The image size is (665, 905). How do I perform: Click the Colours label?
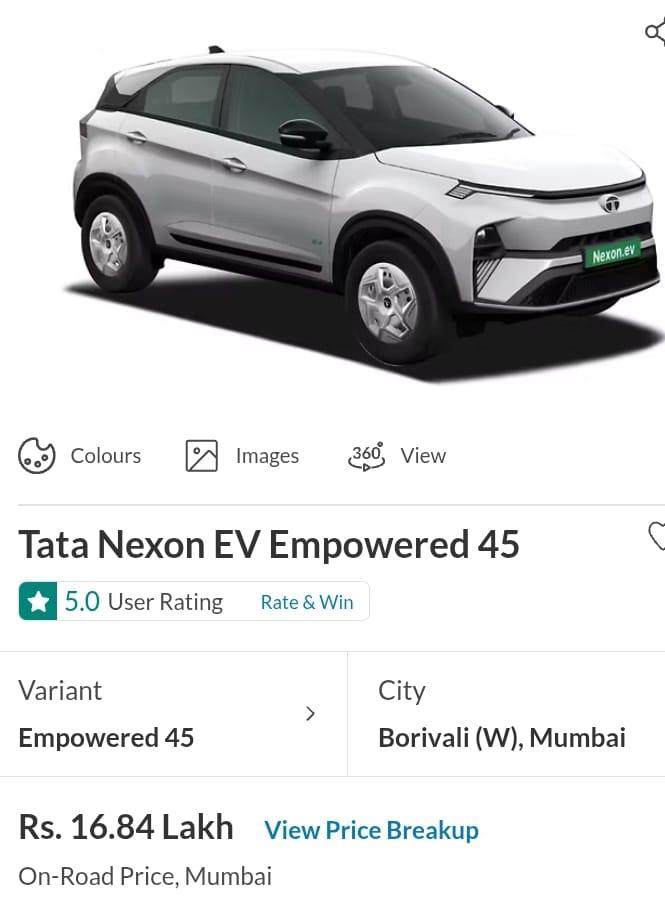pyautogui.click(x=106, y=455)
